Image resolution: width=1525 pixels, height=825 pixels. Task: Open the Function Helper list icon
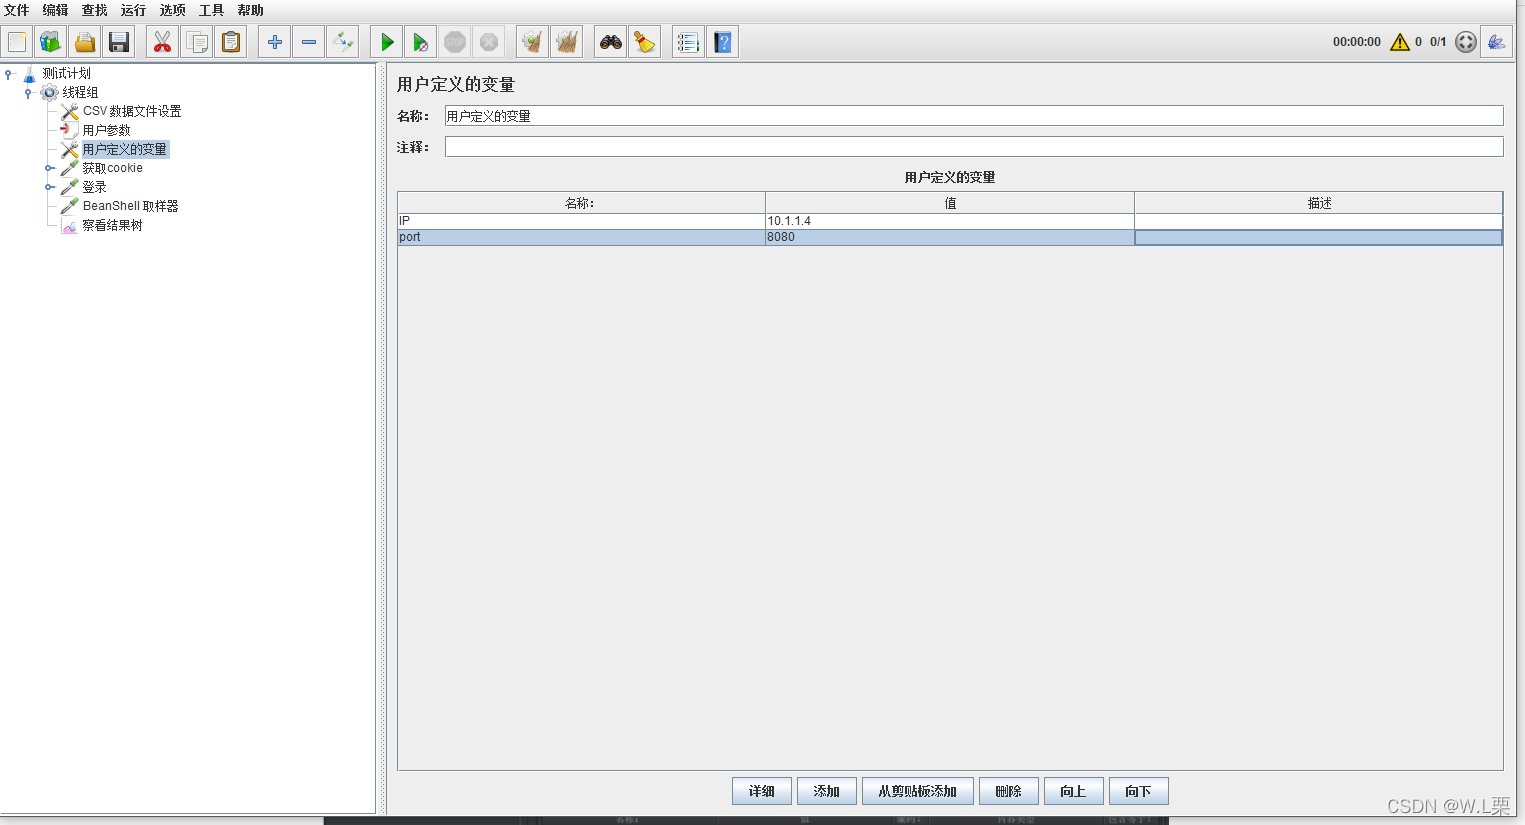[688, 42]
